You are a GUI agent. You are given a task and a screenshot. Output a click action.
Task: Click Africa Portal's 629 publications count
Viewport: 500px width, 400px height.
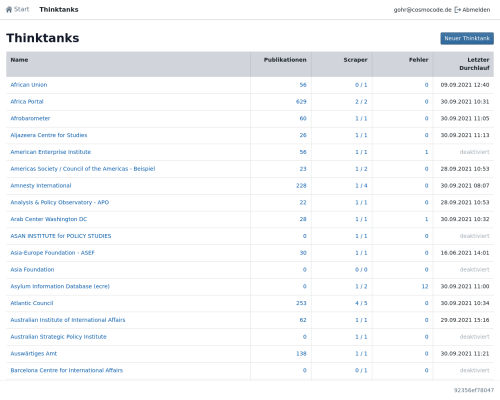(x=301, y=101)
